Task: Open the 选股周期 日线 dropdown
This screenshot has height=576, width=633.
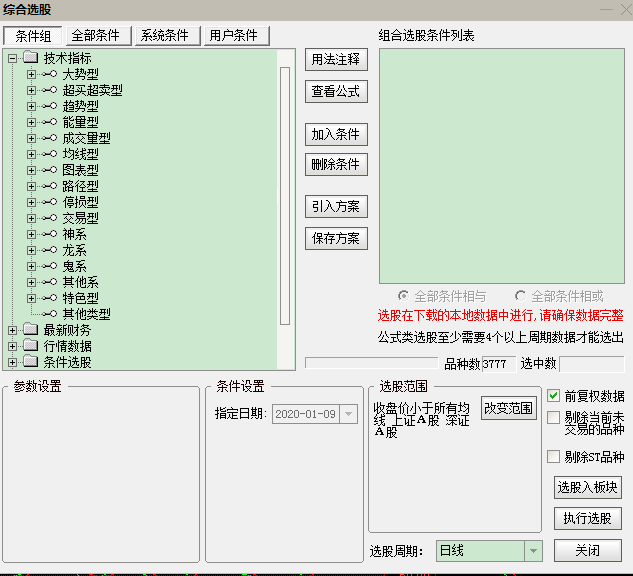Action: (x=533, y=551)
